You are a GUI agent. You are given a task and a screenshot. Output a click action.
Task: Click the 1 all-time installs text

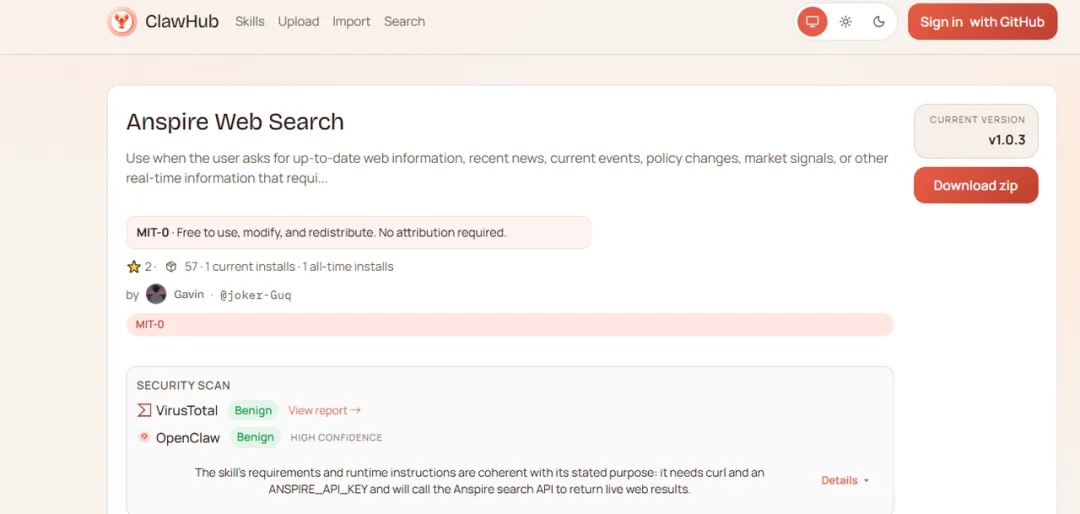pyautogui.click(x=348, y=267)
